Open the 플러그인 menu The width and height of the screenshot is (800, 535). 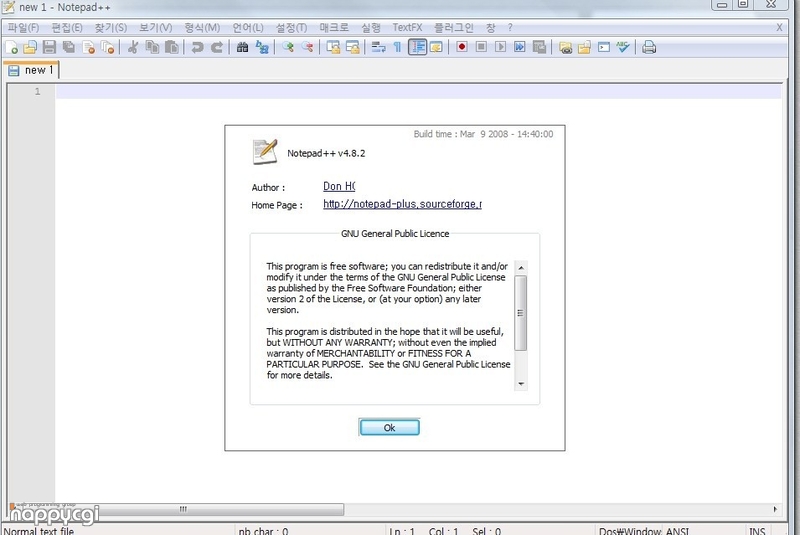(453, 28)
